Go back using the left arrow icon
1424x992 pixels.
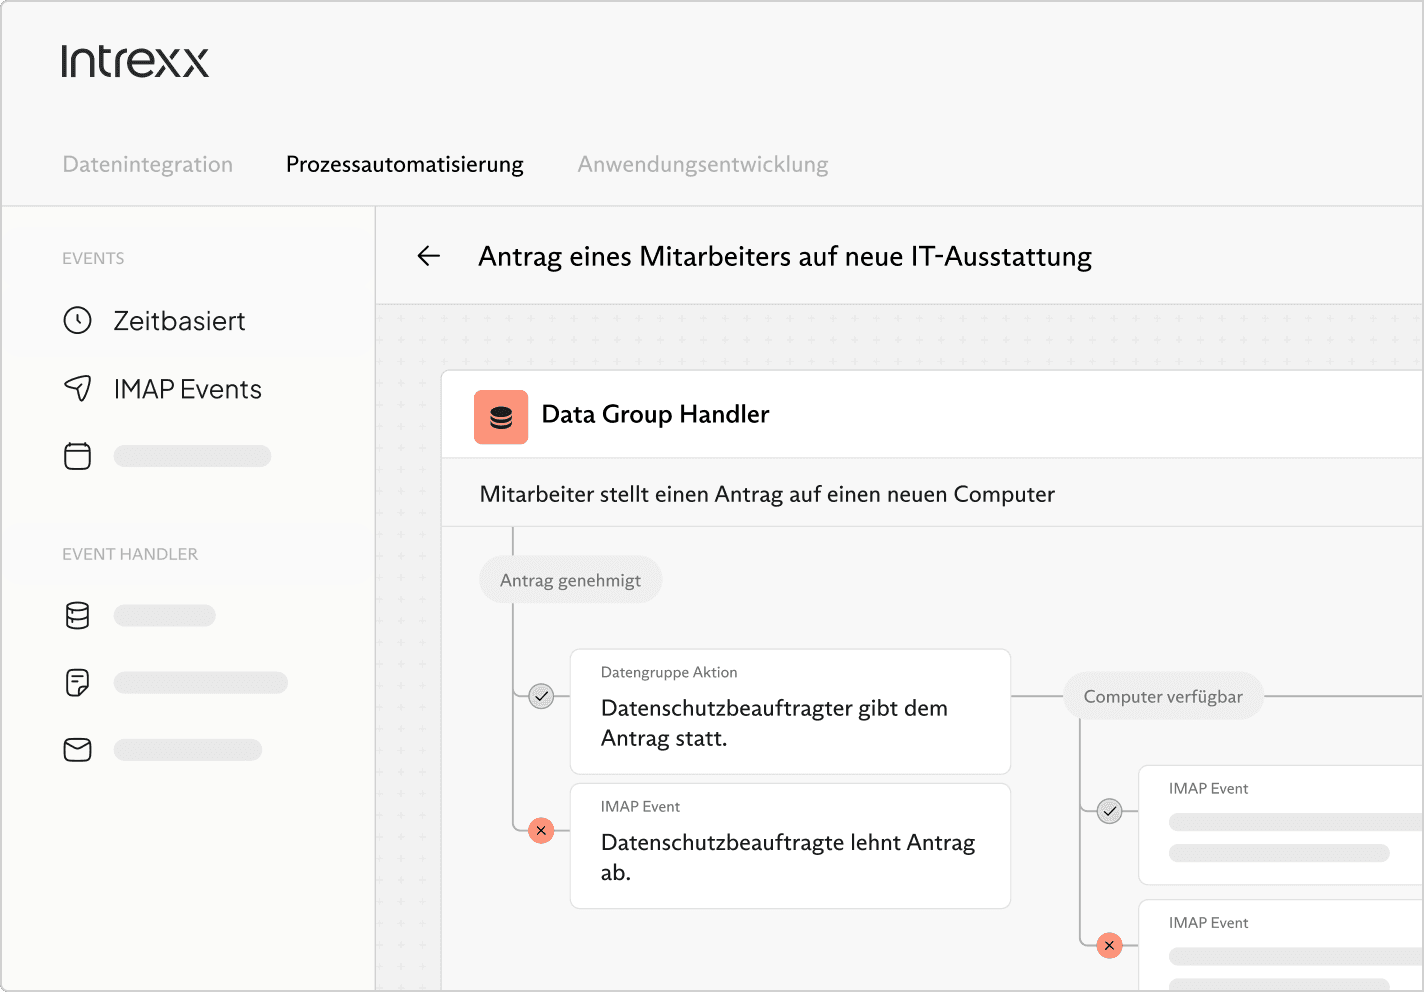429,256
